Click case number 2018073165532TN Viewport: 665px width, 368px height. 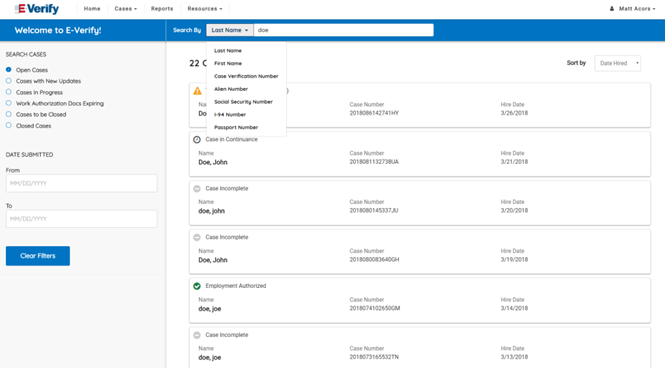[x=374, y=357]
